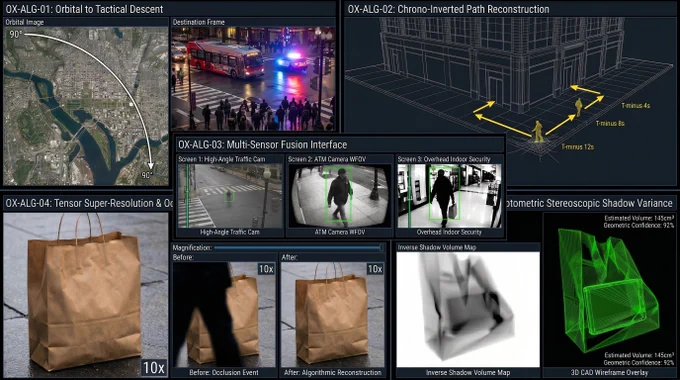680x380 pixels.
Task: Open the Destination Frame street image
Action: 253,79
